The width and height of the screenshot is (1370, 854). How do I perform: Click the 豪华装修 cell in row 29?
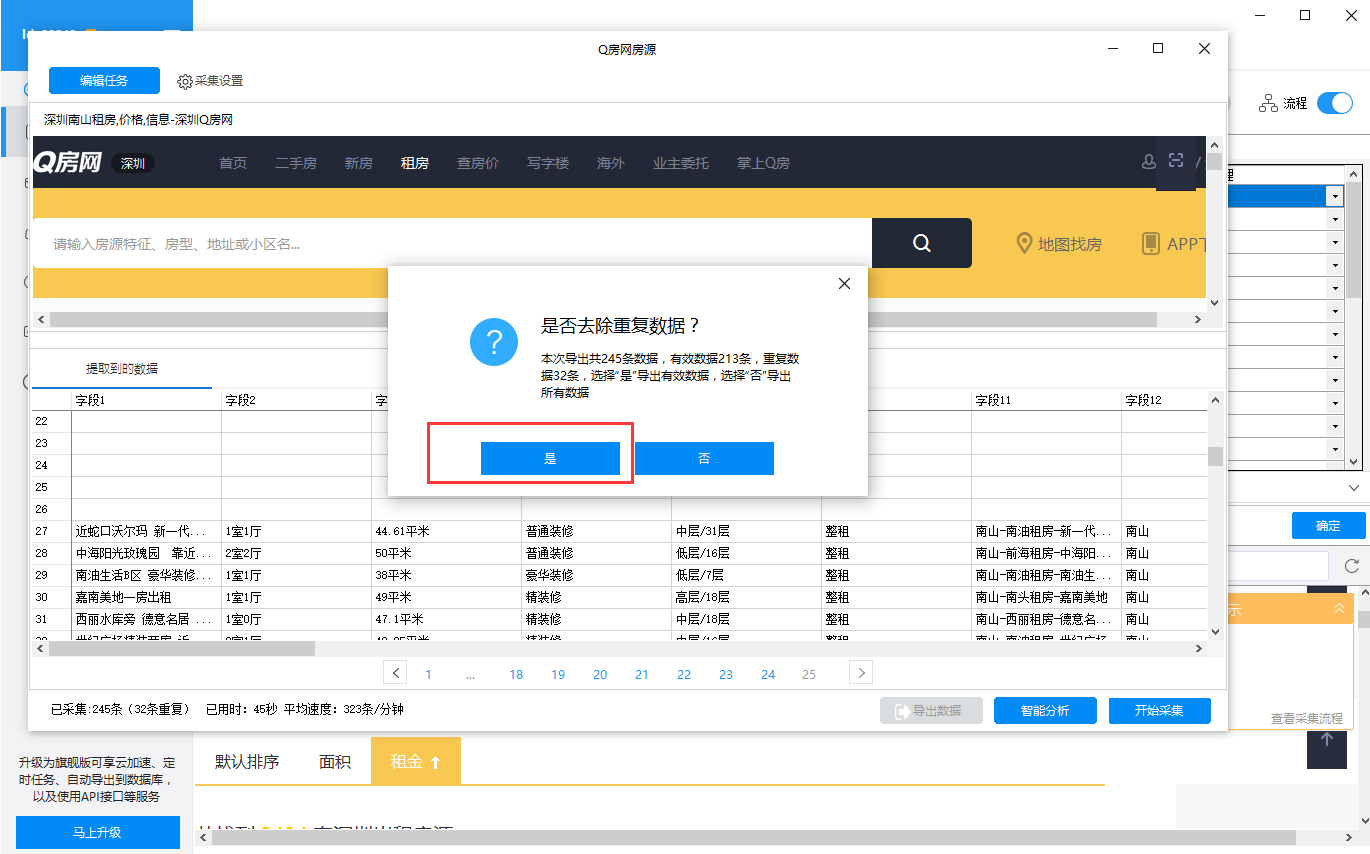pos(596,575)
